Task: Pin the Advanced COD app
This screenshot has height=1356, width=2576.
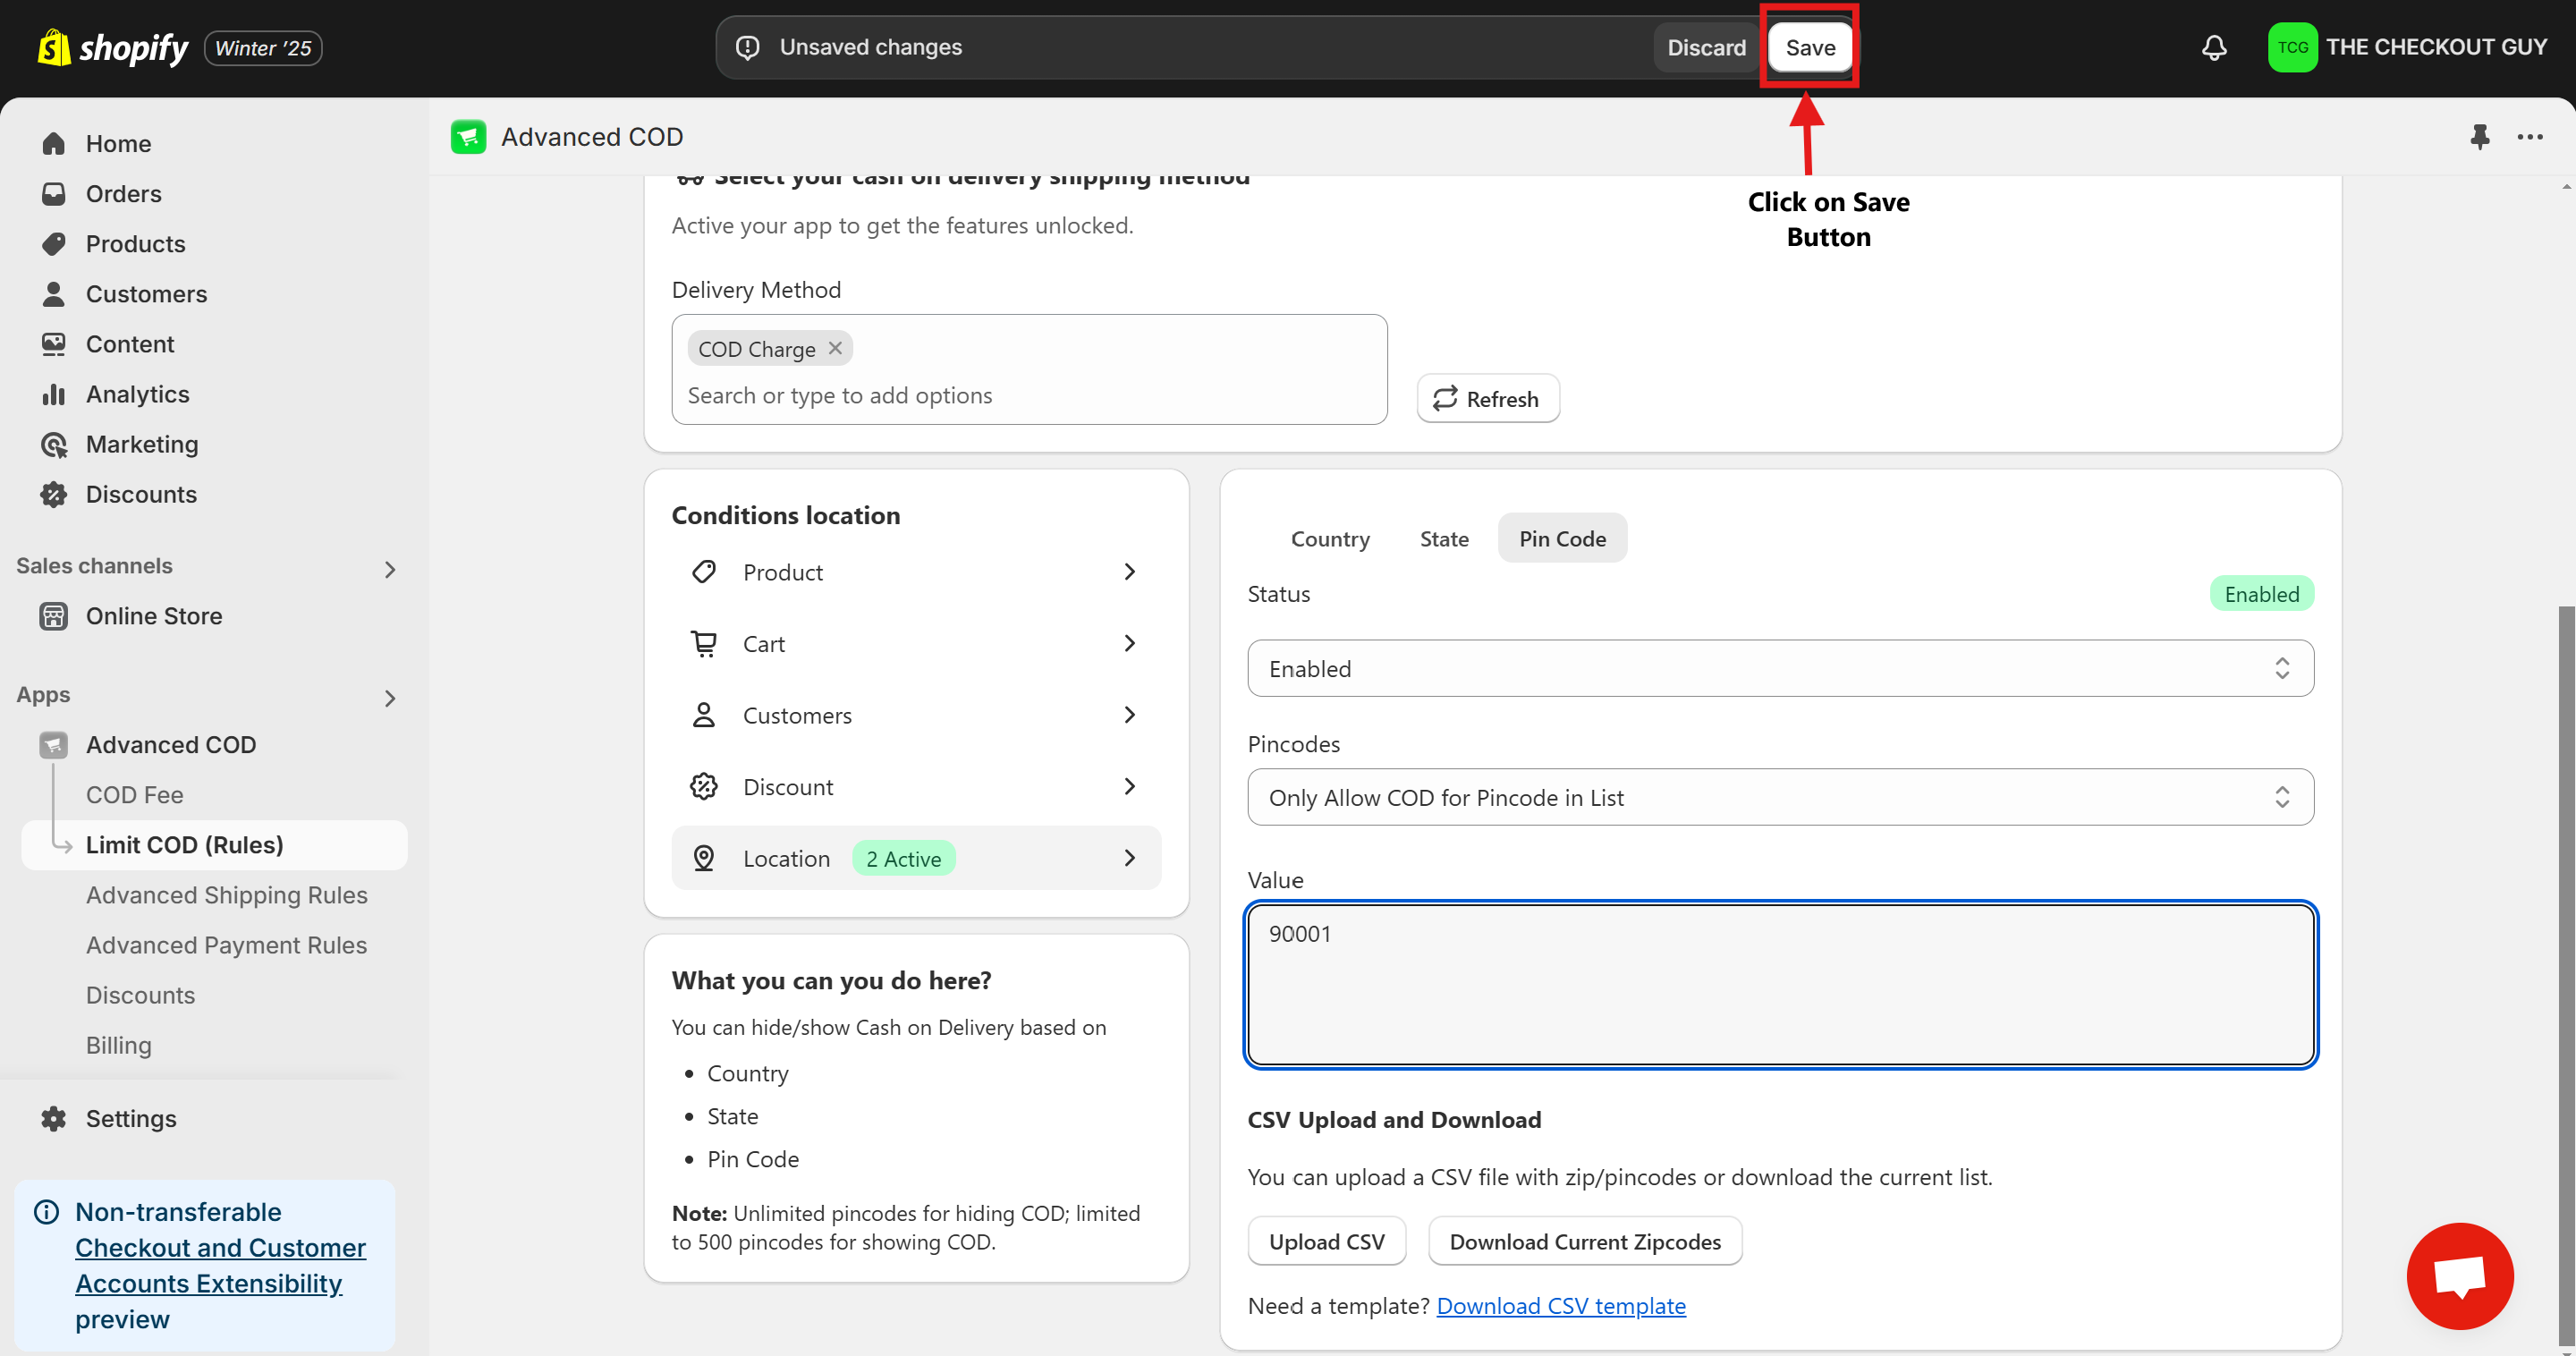Action: 2479,136
